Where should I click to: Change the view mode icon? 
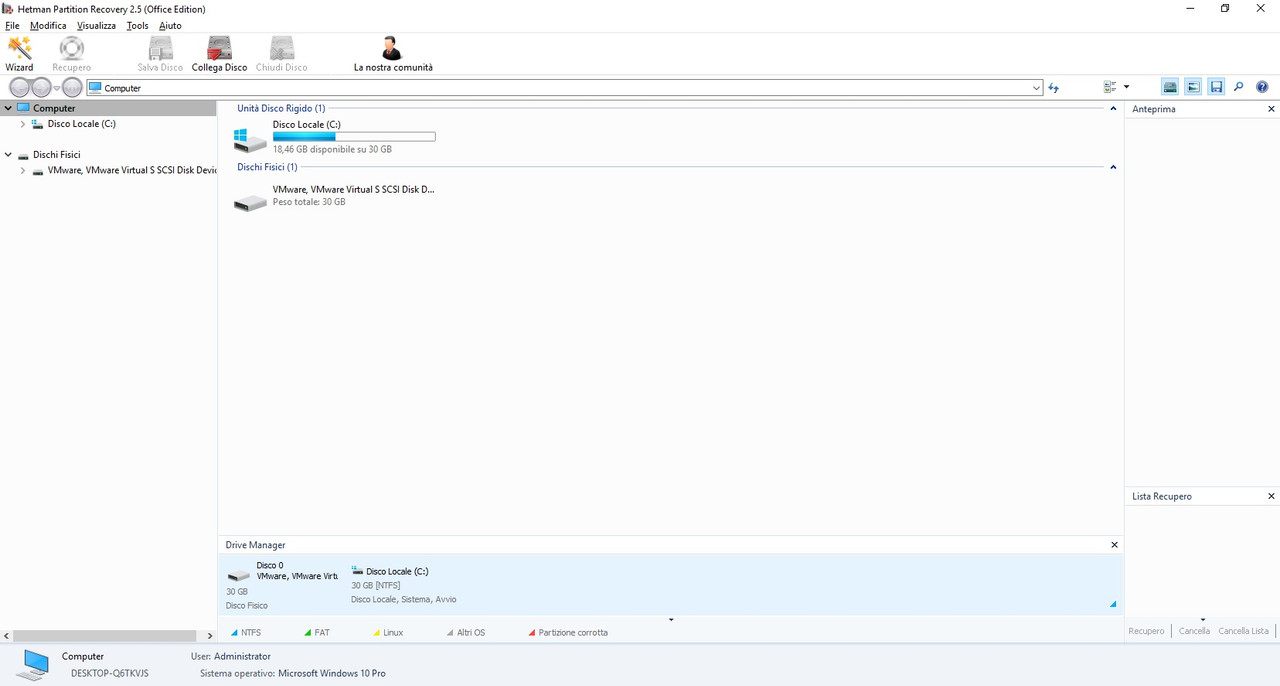(1110, 88)
